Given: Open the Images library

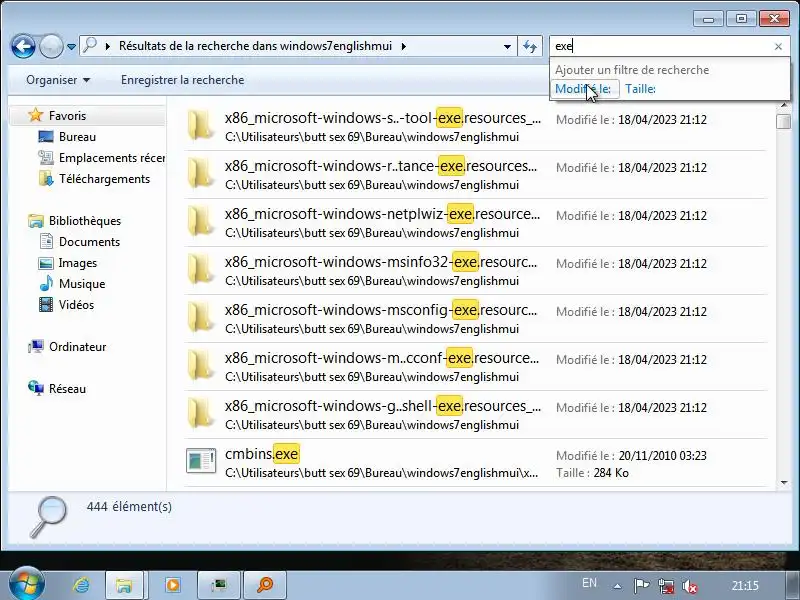Looking at the screenshot, I should tap(78, 263).
